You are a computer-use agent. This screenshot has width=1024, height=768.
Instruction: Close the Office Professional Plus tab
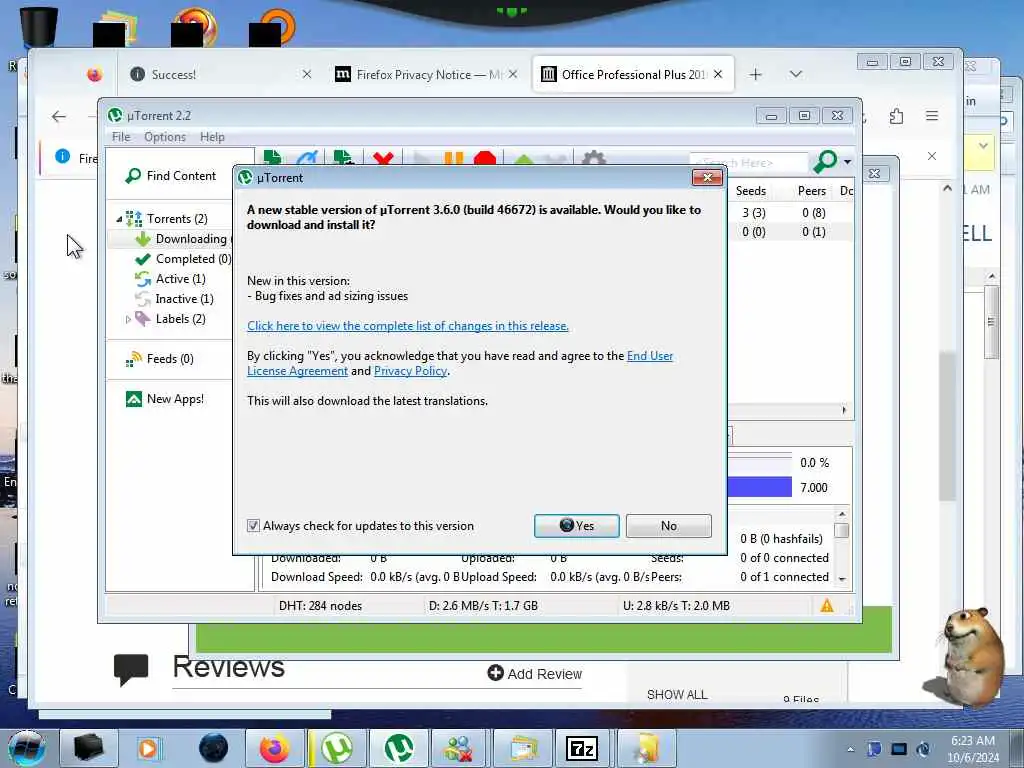point(718,74)
